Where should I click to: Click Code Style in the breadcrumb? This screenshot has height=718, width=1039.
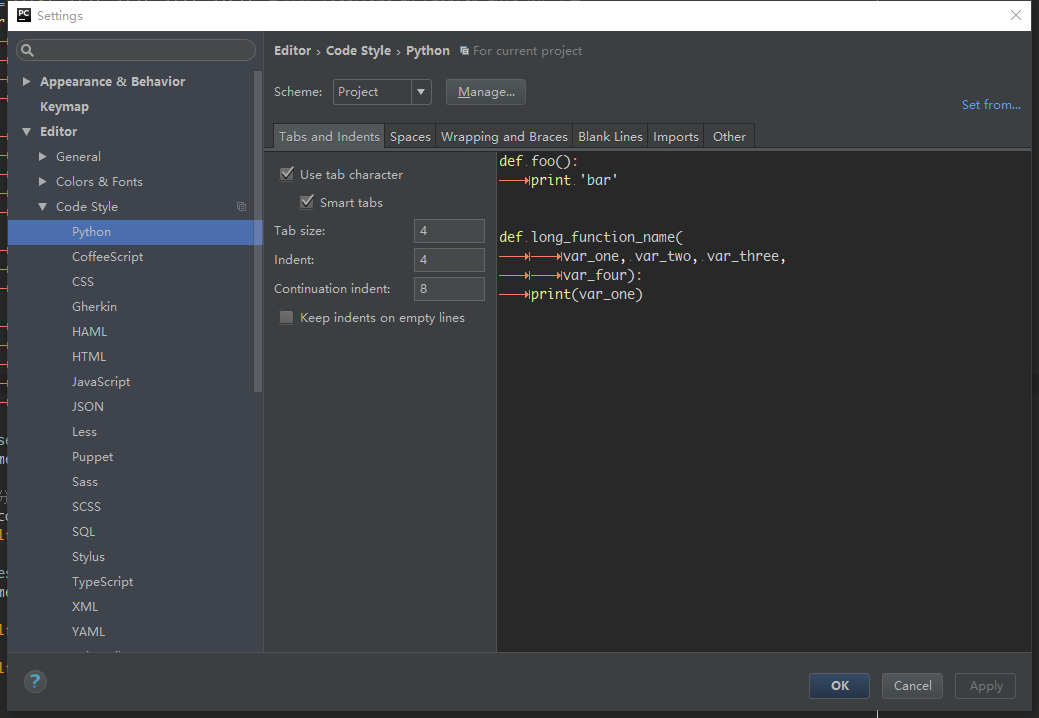(x=358, y=51)
